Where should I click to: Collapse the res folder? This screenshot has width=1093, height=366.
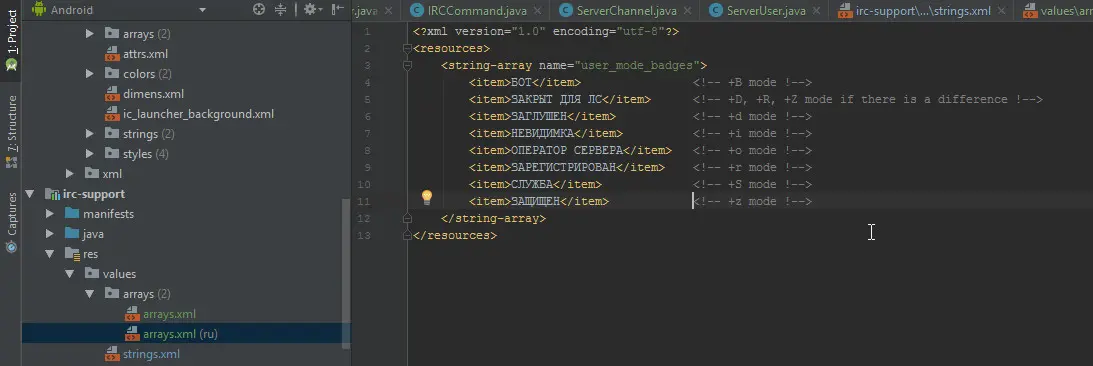click(x=49, y=254)
